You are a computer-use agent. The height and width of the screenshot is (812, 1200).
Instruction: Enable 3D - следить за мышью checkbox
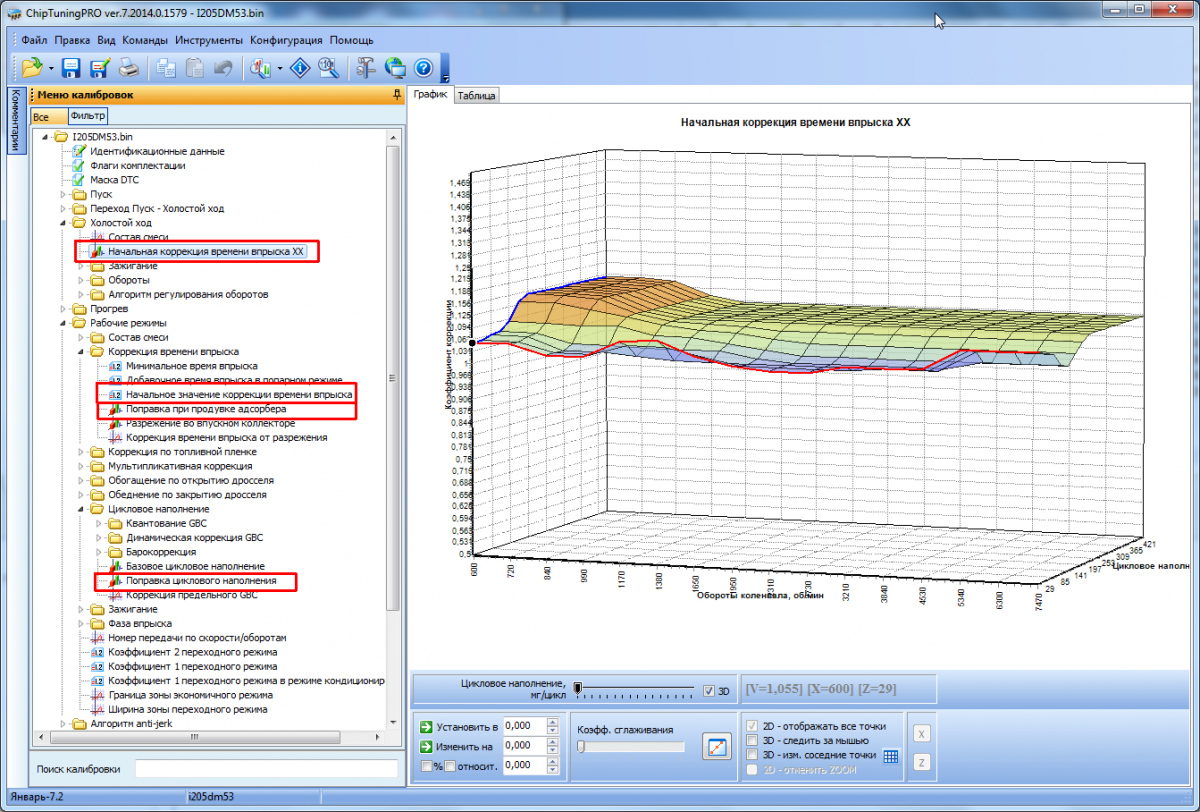click(x=753, y=740)
